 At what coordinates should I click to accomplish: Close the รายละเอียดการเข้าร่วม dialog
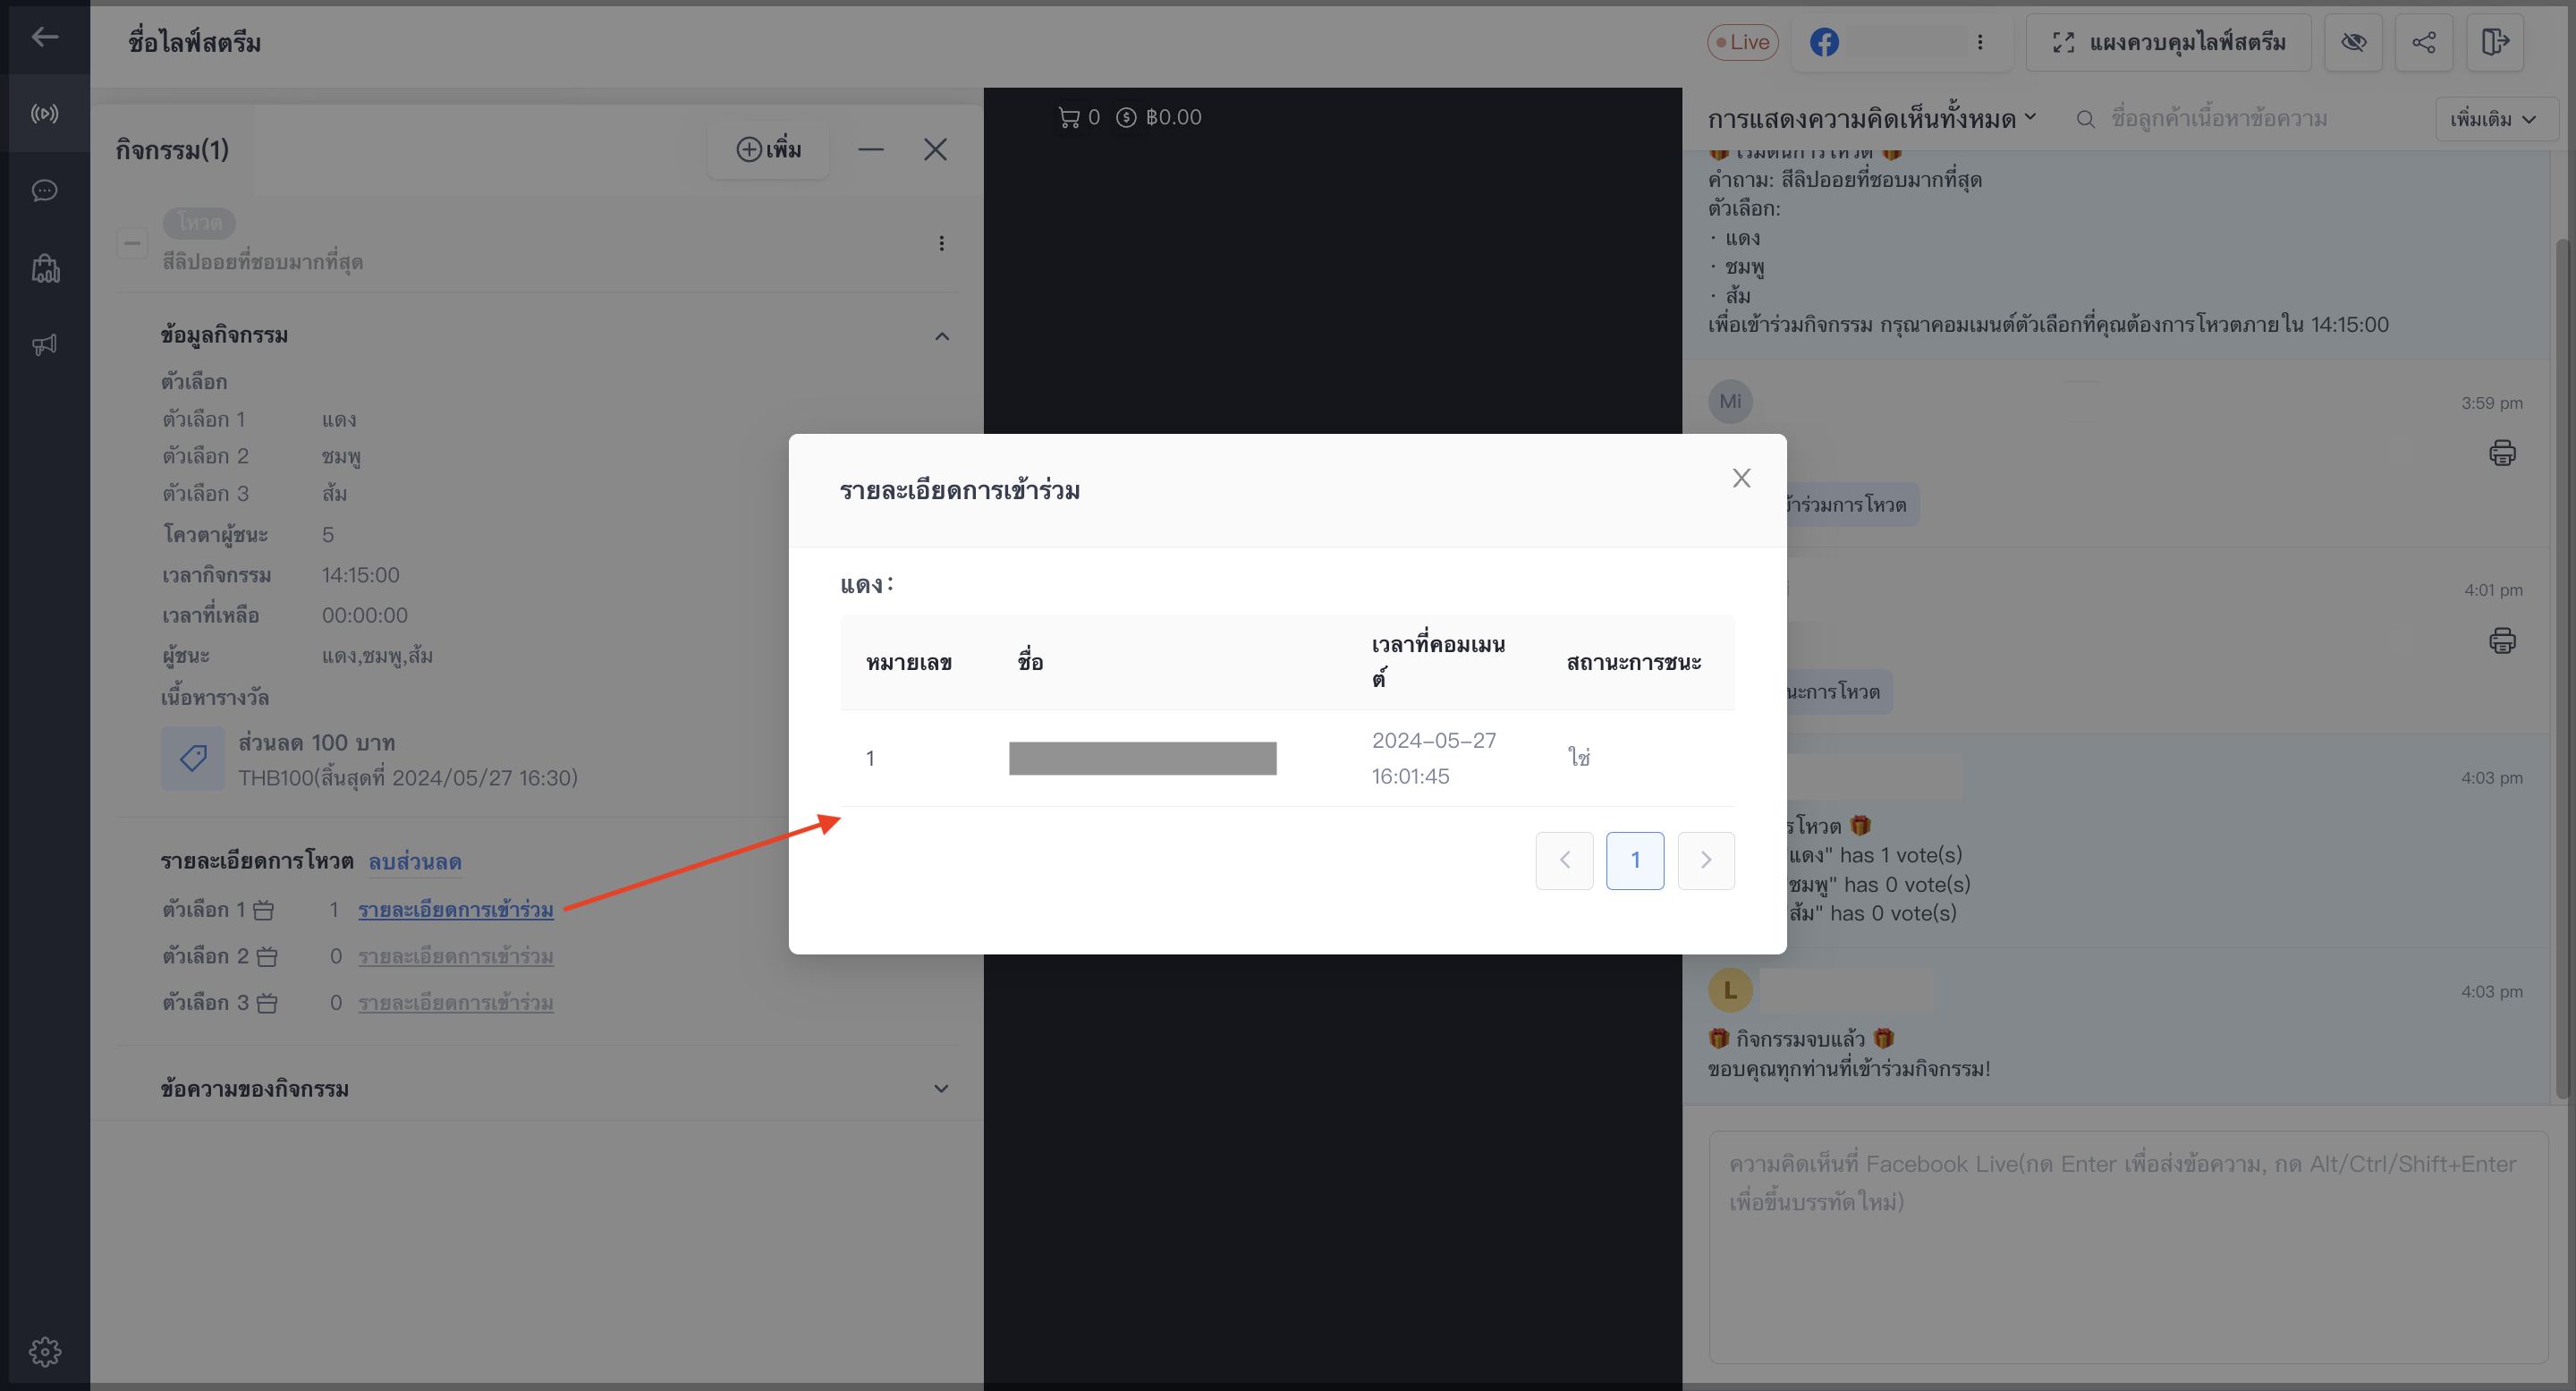tap(1741, 478)
